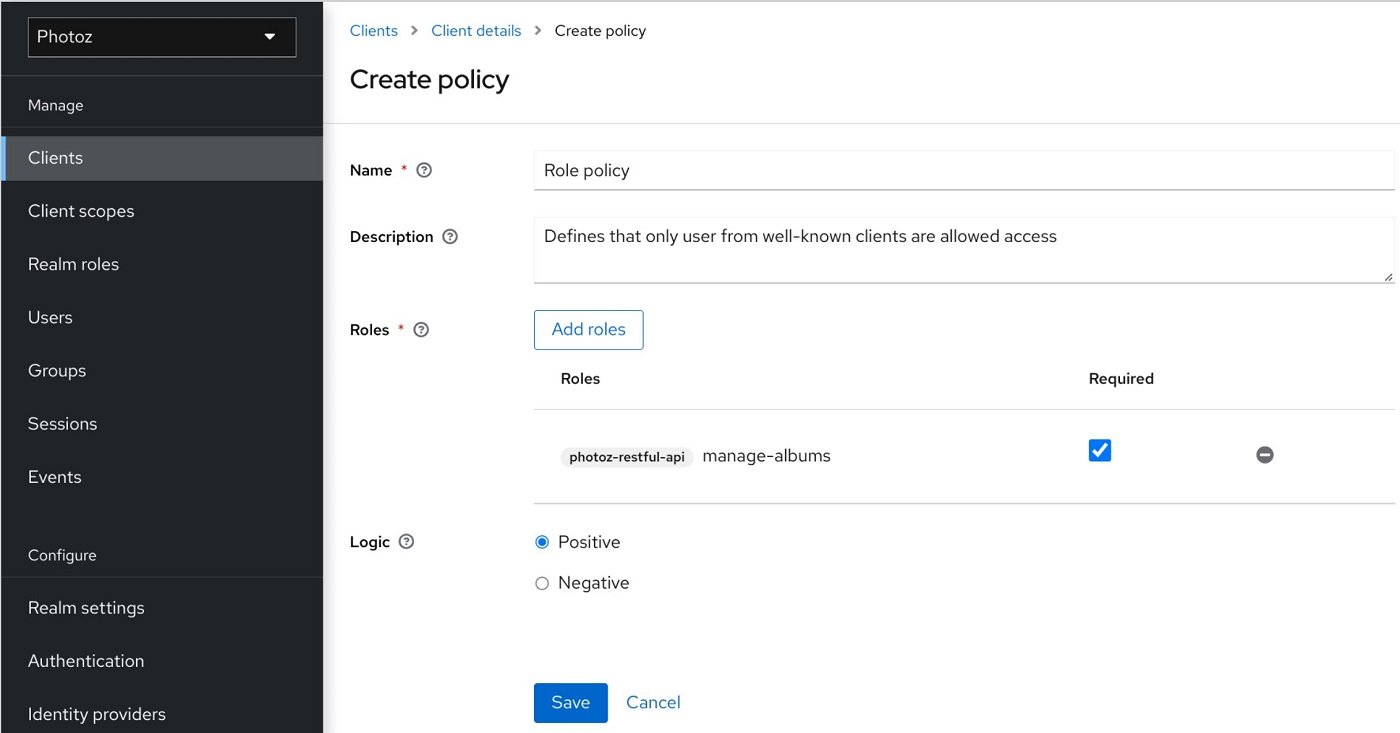The image size is (1400, 733).
Task: Navigate to the Authentication section
Action: coord(86,660)
